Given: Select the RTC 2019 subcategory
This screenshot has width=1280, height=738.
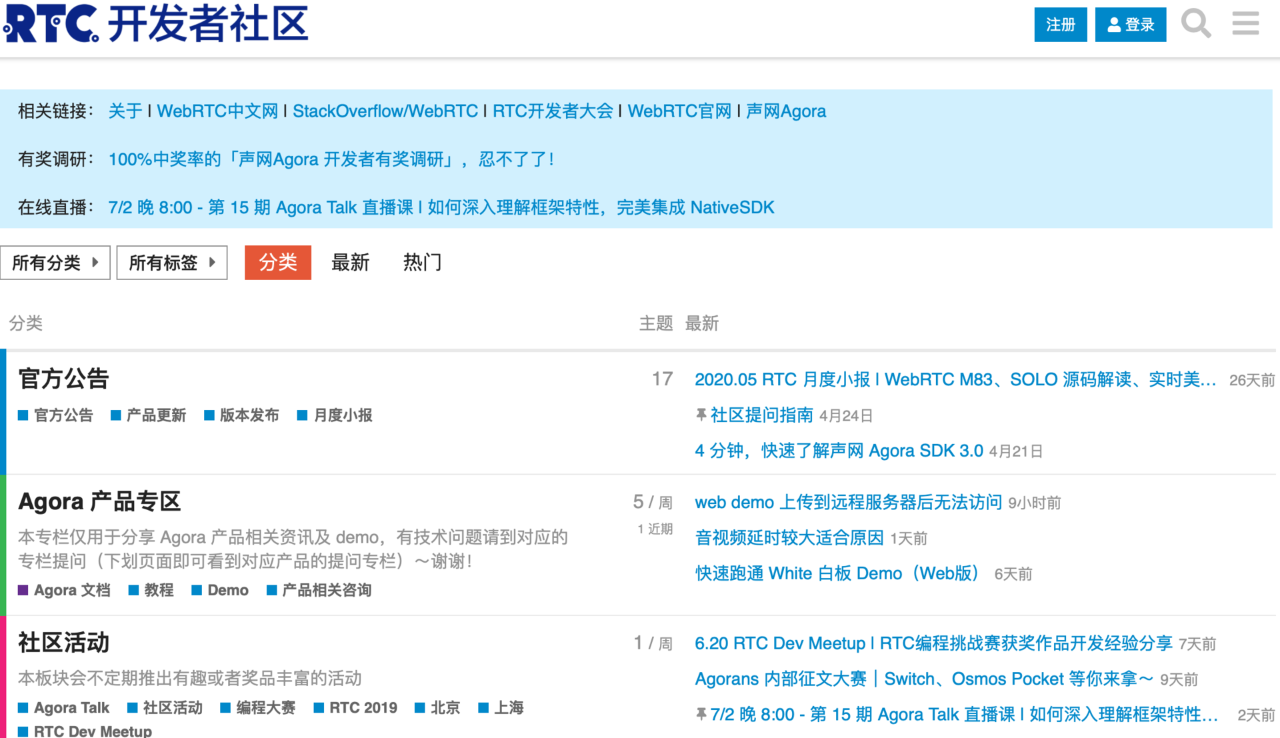Looking at the screenshot, I should tap(355, 707).
